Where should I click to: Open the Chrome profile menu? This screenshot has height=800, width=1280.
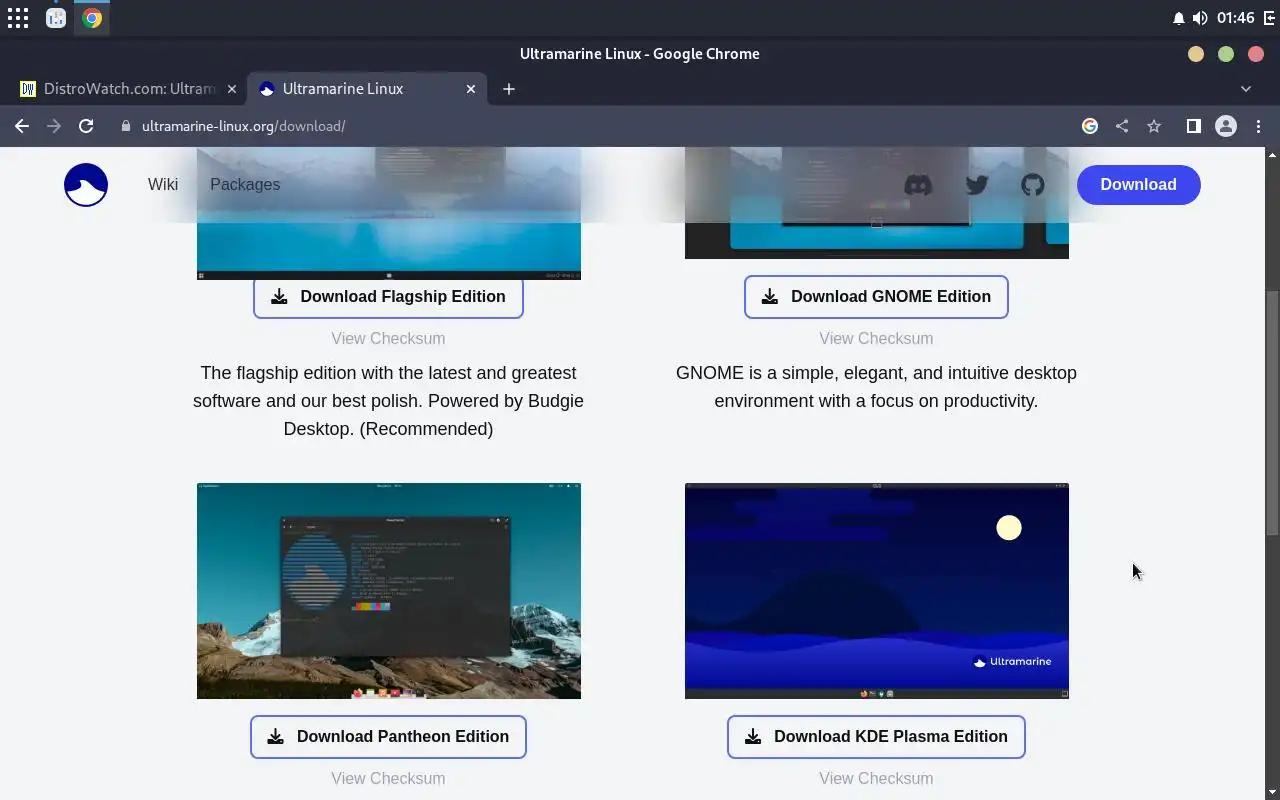1226,126
